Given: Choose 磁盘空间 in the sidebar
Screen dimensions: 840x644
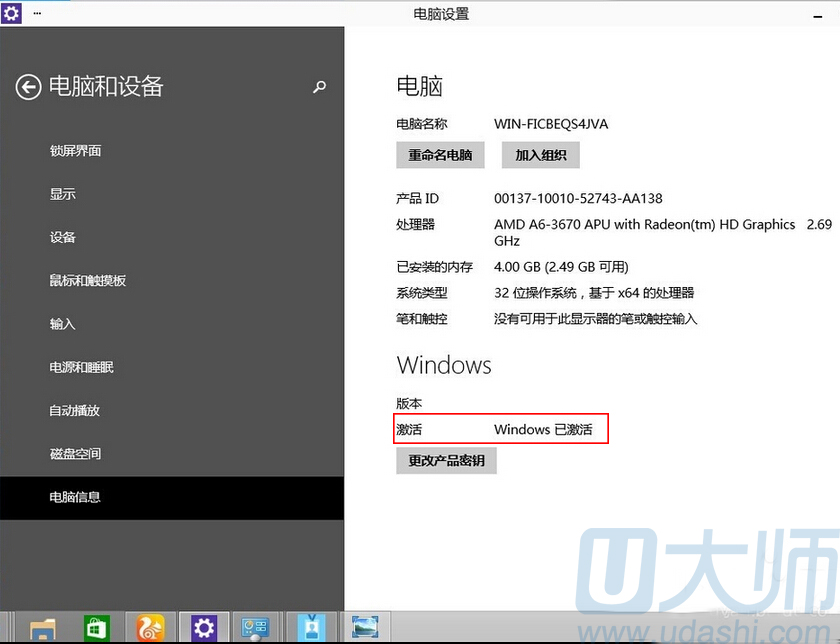Looking at the screenshot, I should point(75,453).
